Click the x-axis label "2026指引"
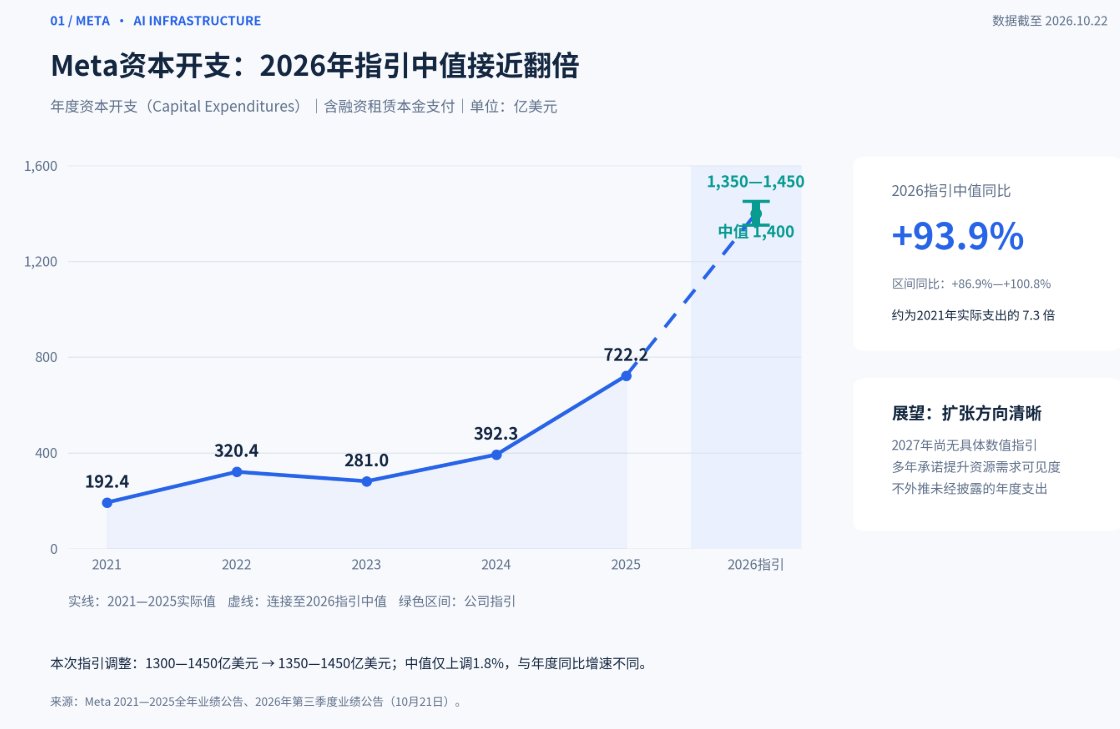 click(756, 565)
